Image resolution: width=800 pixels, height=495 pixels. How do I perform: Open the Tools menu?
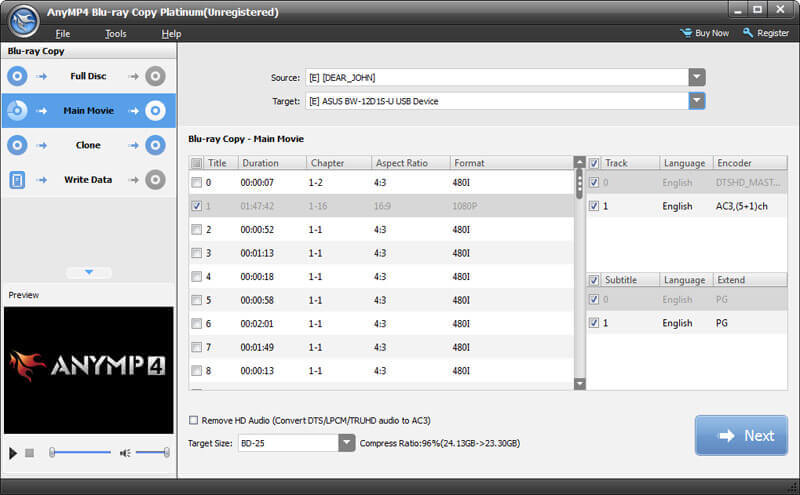coord(116,33)
